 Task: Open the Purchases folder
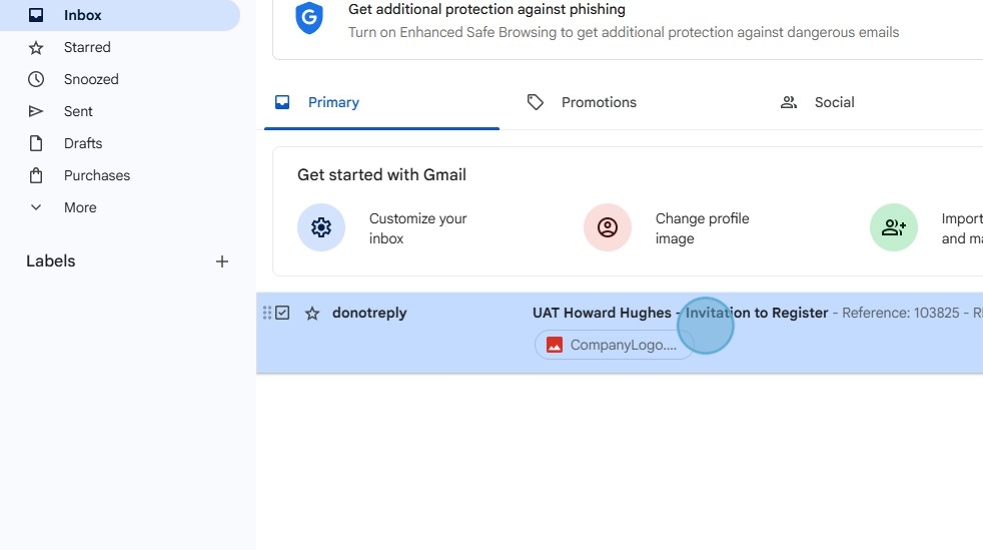[x=97, y=175]
